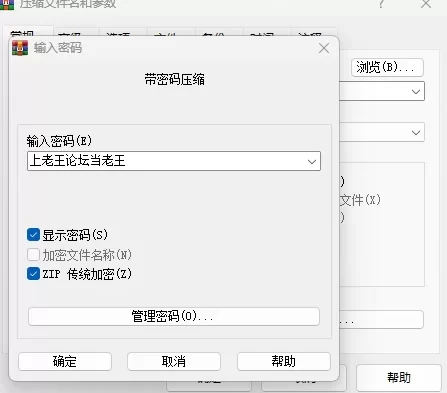This screenshot has height=393, width=447.
Task: Expand the password history dropdown arrow
Action: [x=312, y=162]
